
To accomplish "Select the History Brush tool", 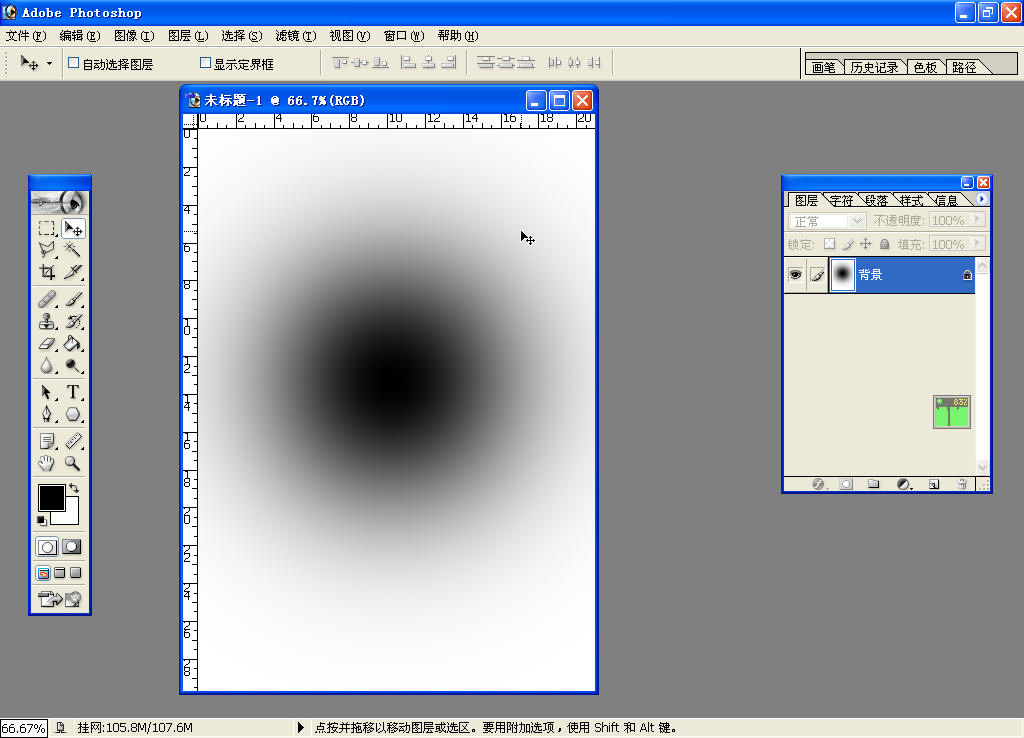I will tap(73, 321).
